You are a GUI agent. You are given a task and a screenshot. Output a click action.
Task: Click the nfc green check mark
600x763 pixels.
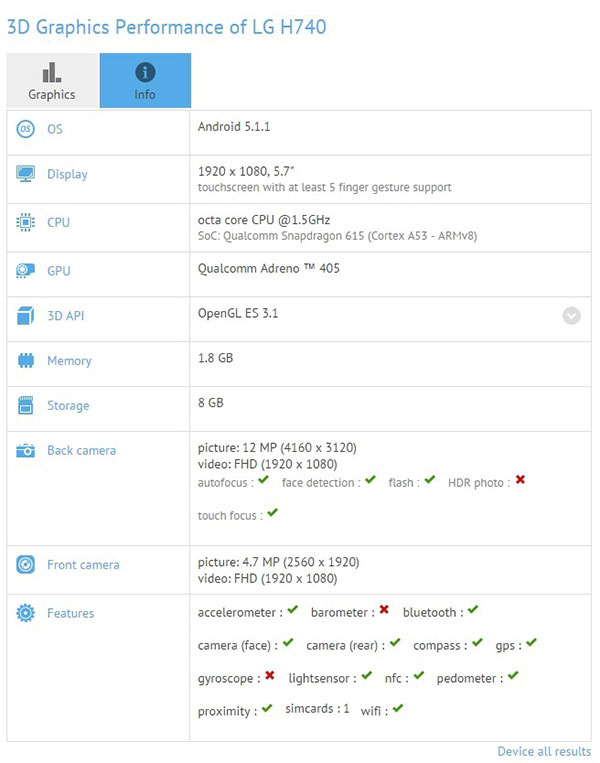[x=419, y=675]
